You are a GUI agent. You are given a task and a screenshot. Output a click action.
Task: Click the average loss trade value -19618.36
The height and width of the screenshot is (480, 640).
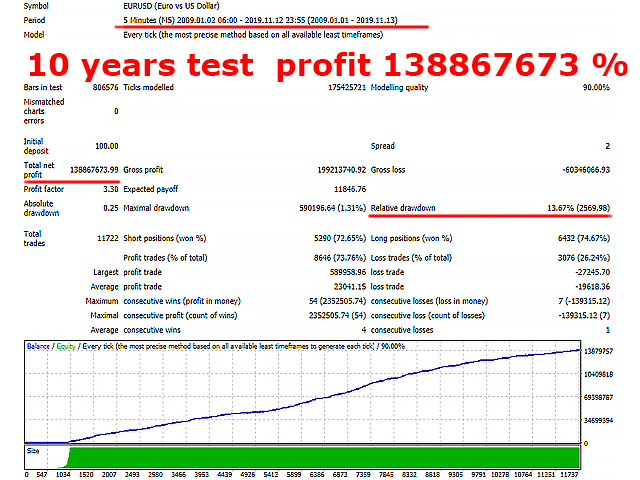[593, 287]
